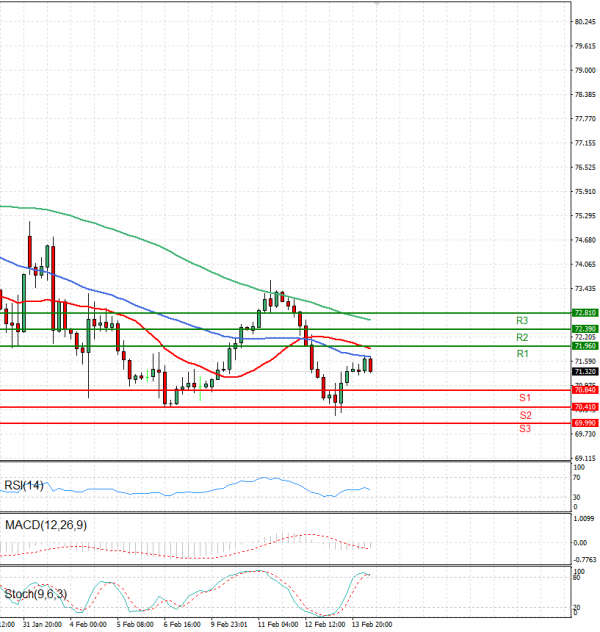Viewport: 600px width, 632px height.
Task: Click the 72.810 resistance price tag
Action: pyautogui.click(x=585, y=313)
